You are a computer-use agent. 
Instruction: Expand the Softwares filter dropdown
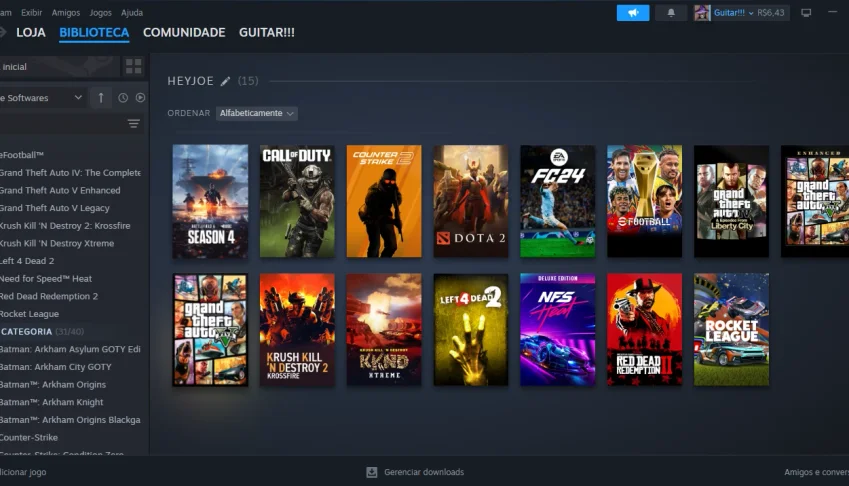click(42, 97)
